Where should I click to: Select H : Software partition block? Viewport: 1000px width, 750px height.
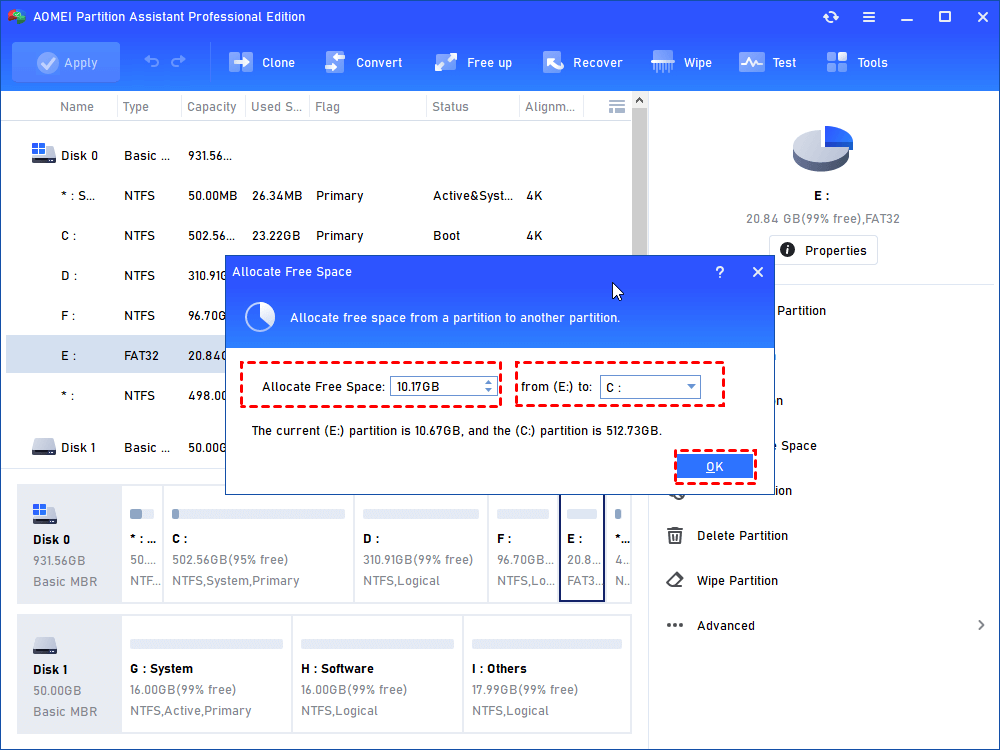tap(378, 674)
